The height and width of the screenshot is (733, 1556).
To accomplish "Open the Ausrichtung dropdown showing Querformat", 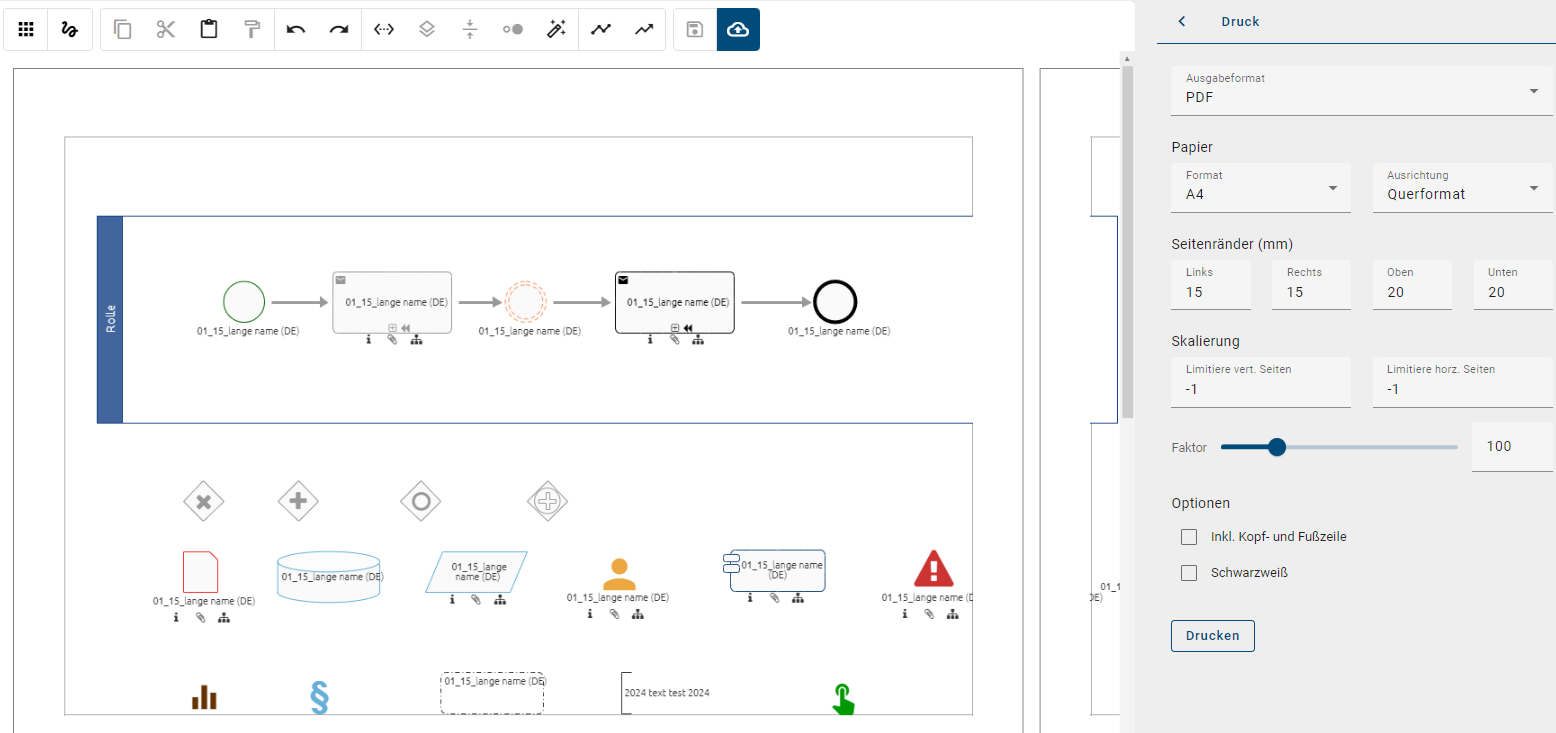I will (1533, 188).
